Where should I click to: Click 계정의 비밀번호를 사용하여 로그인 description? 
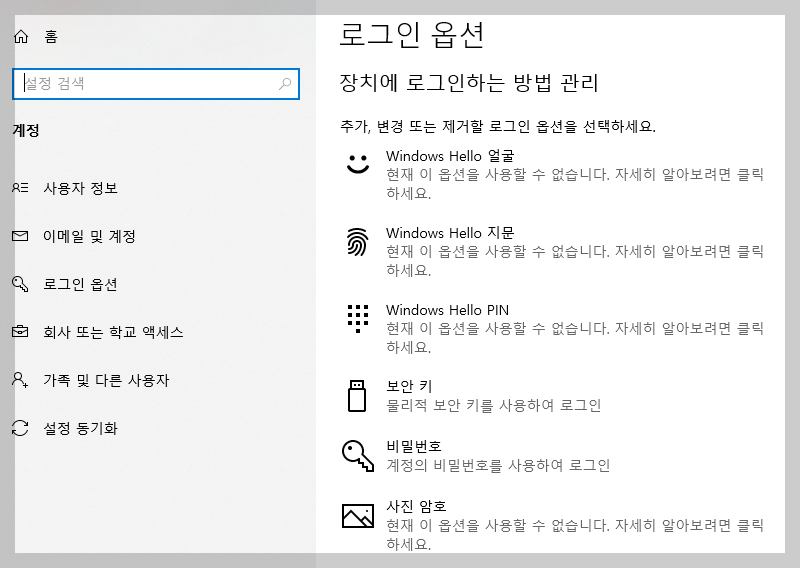click(498, 465)
